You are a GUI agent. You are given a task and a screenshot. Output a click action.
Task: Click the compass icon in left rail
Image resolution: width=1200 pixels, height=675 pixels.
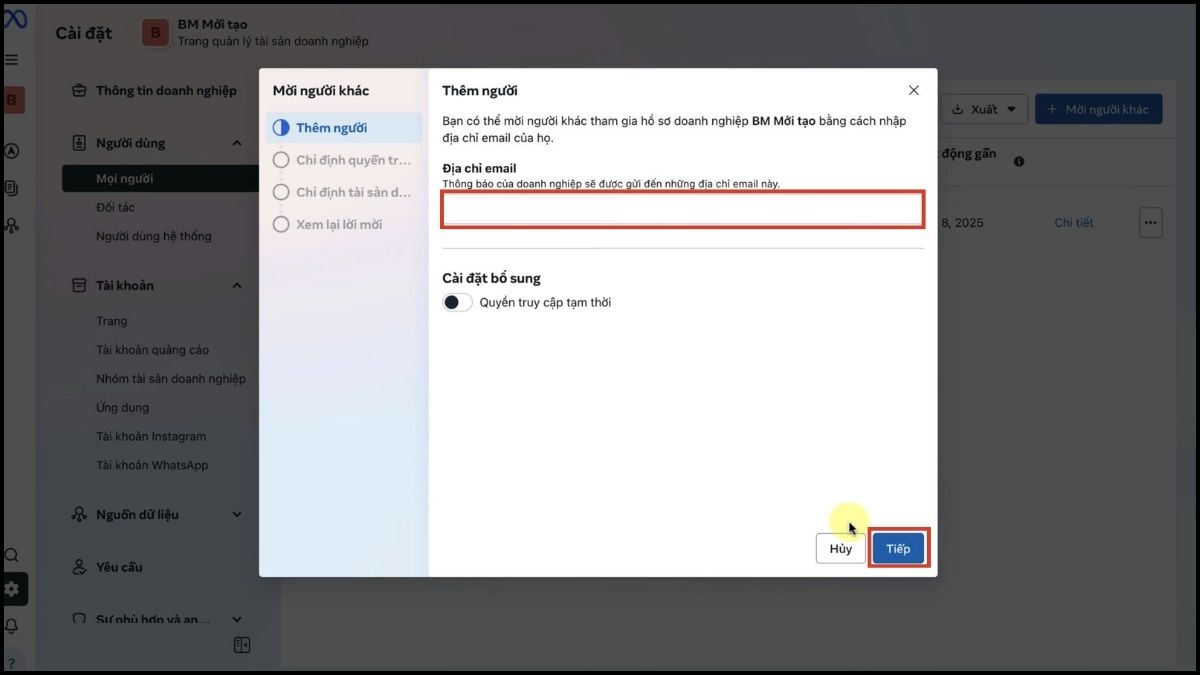pyautogui.click(x=12, y=152)
